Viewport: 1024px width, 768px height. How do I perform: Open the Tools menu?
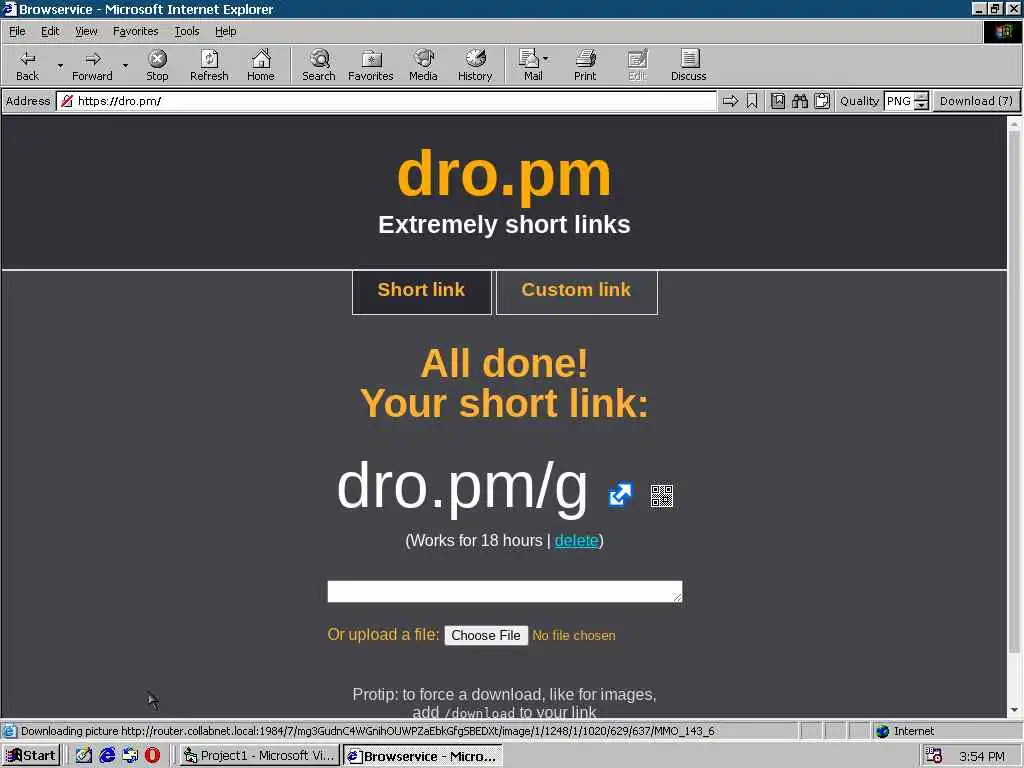tap(186, 31)
